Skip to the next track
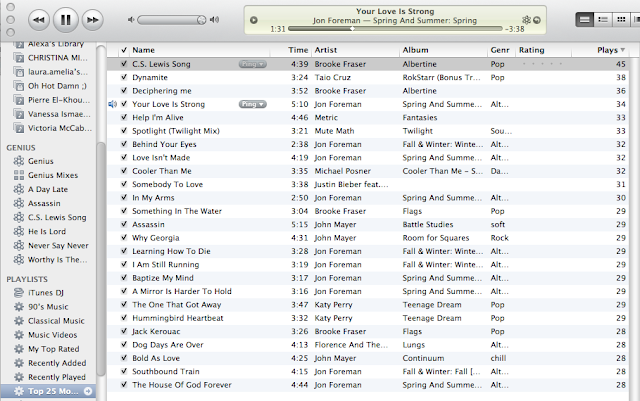 coord(93,20)
